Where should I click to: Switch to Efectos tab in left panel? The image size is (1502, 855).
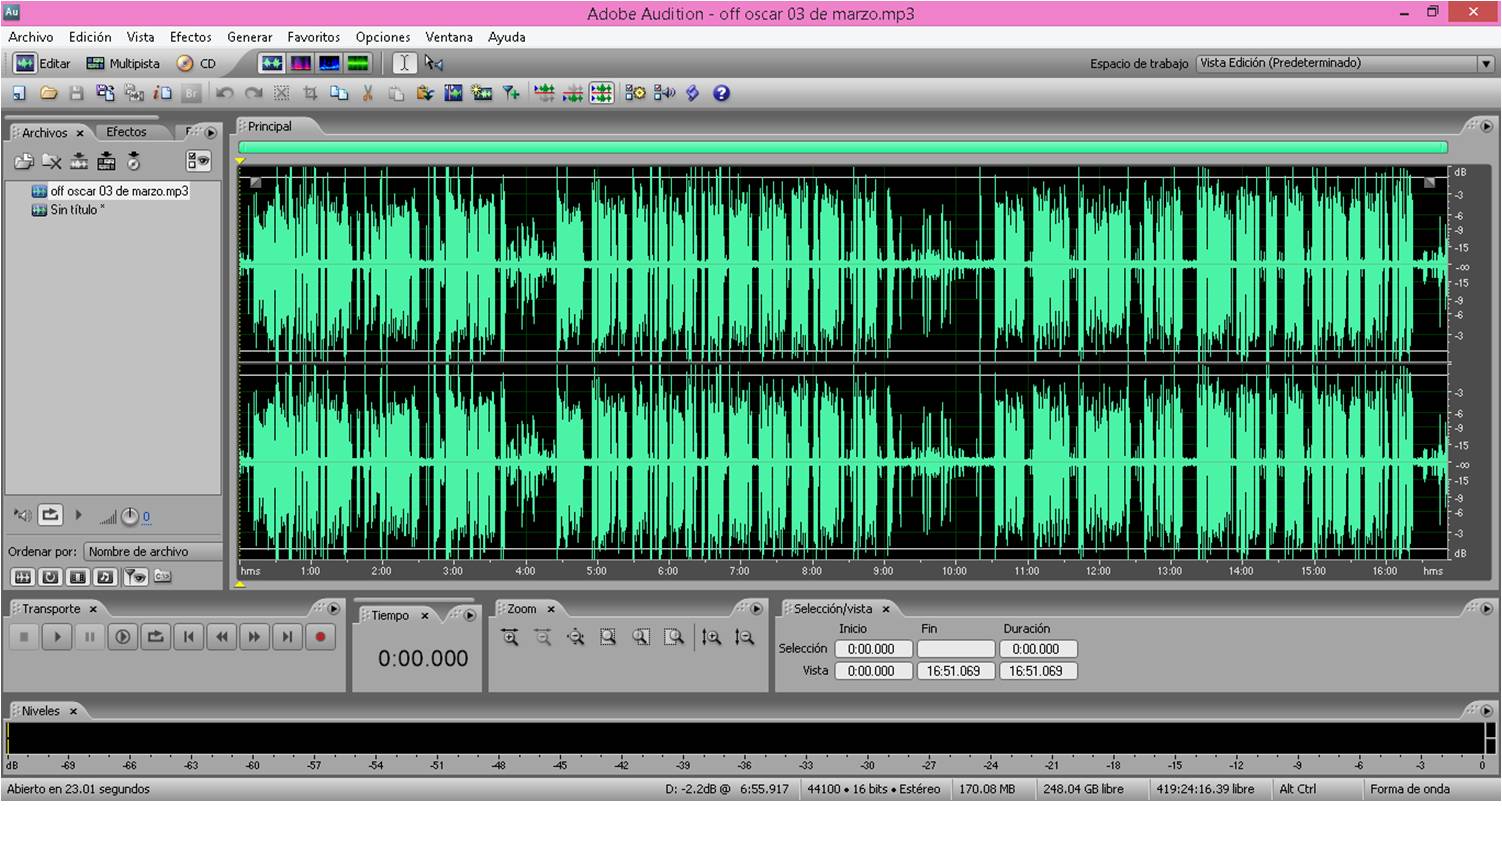tap(126, 132)
